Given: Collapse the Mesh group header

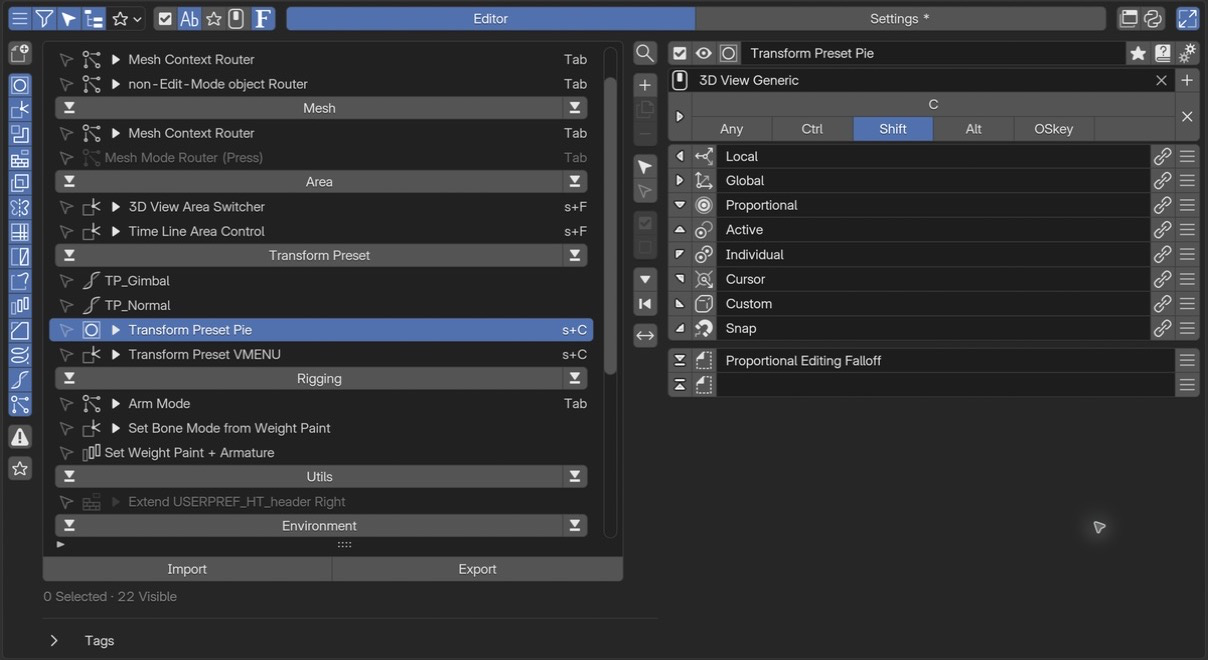Looking at the screenshot, I should click(69, 108).
